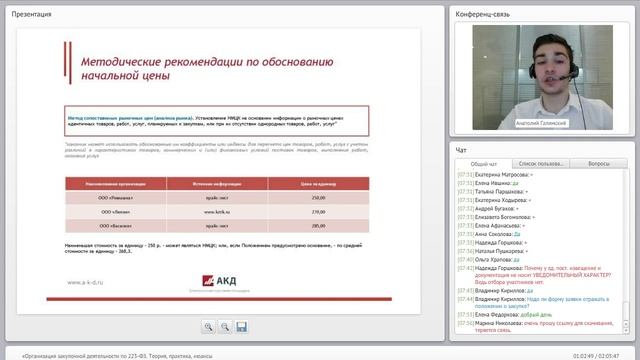640x360 pixels.
Task: Click Владимир Кириллов's question about форму заявки
Action: (x=533, y=302)
